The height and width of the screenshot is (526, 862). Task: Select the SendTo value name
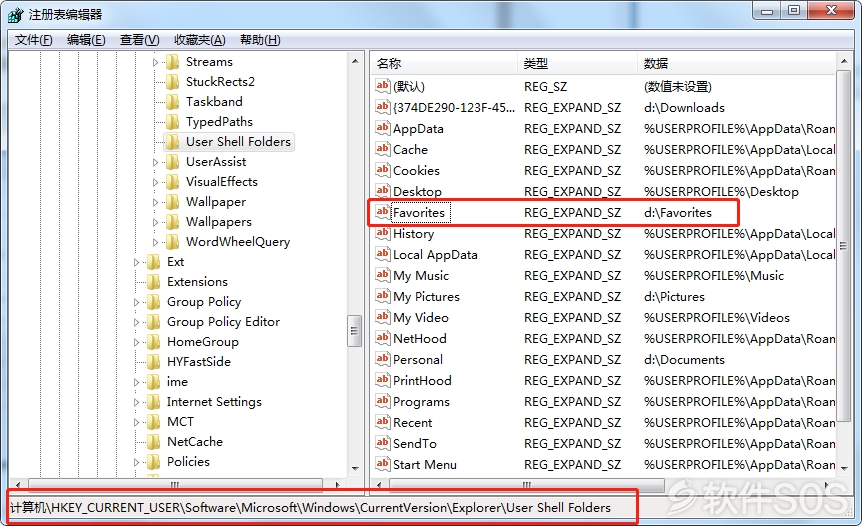tap(415, 444)
